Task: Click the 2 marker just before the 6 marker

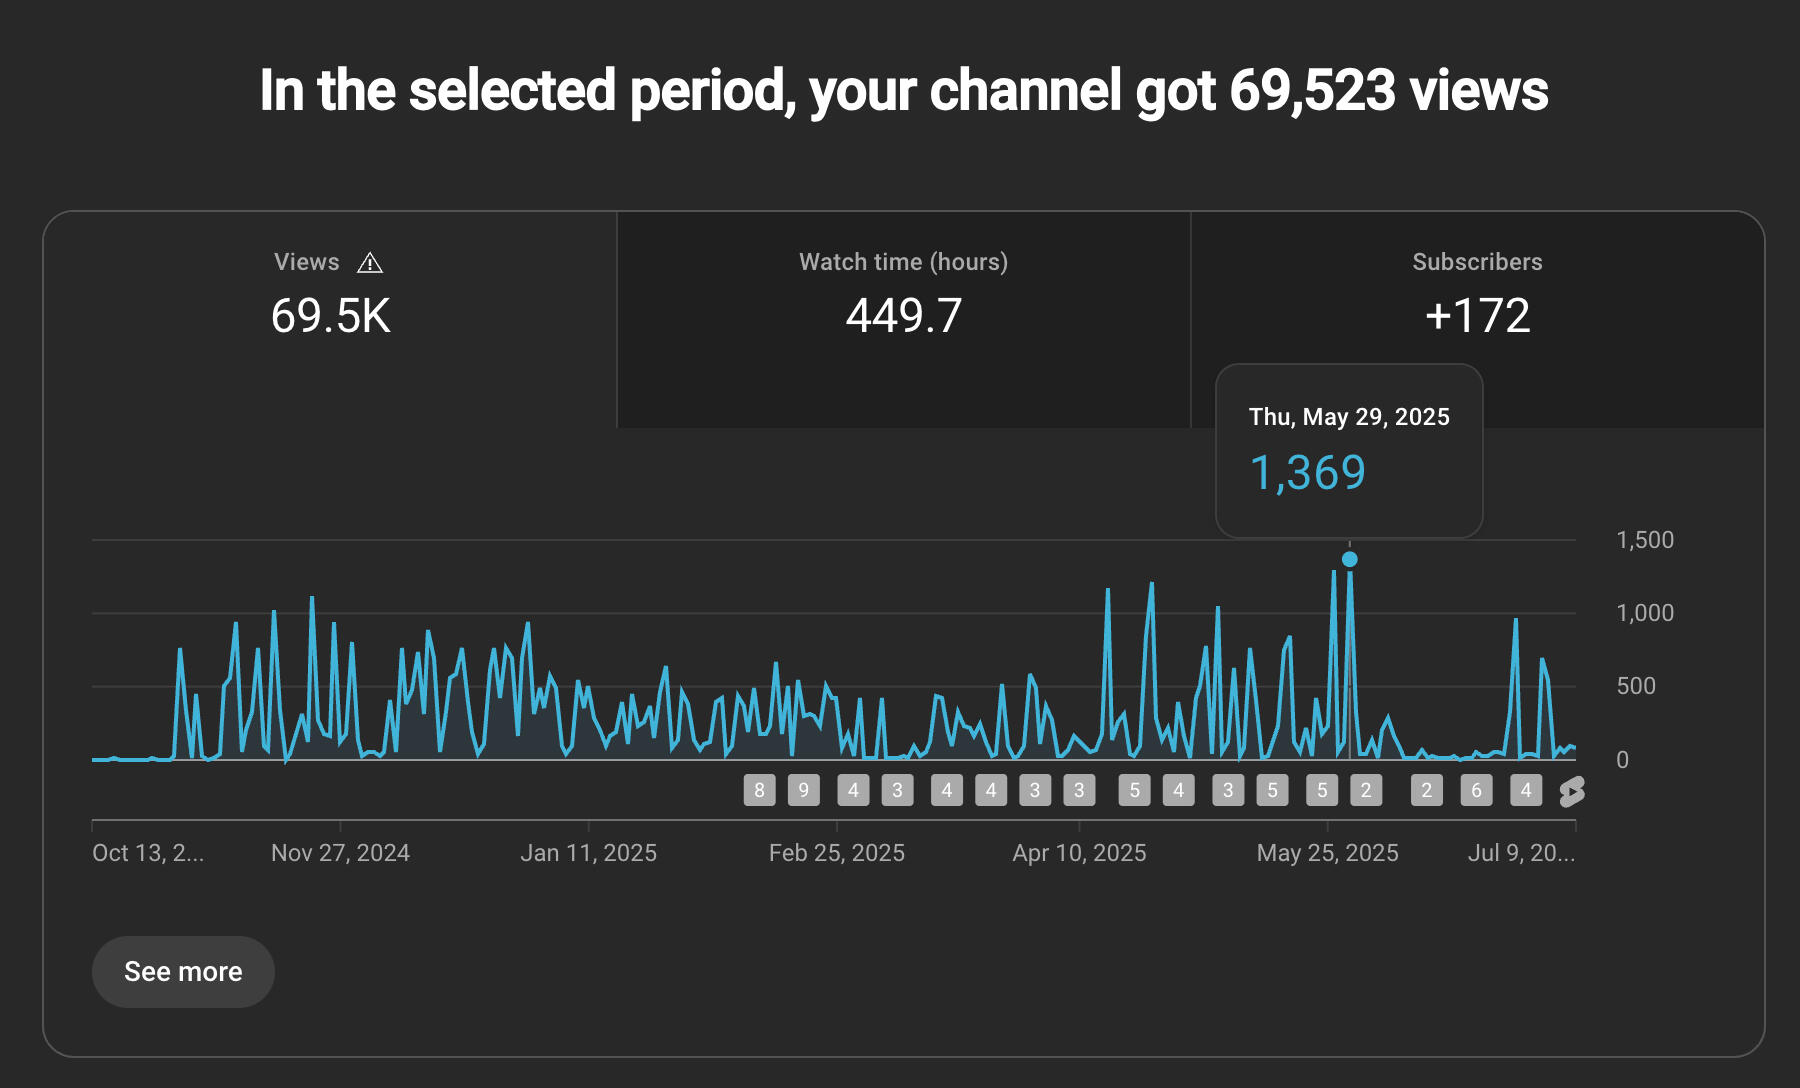Action: 1427,790
